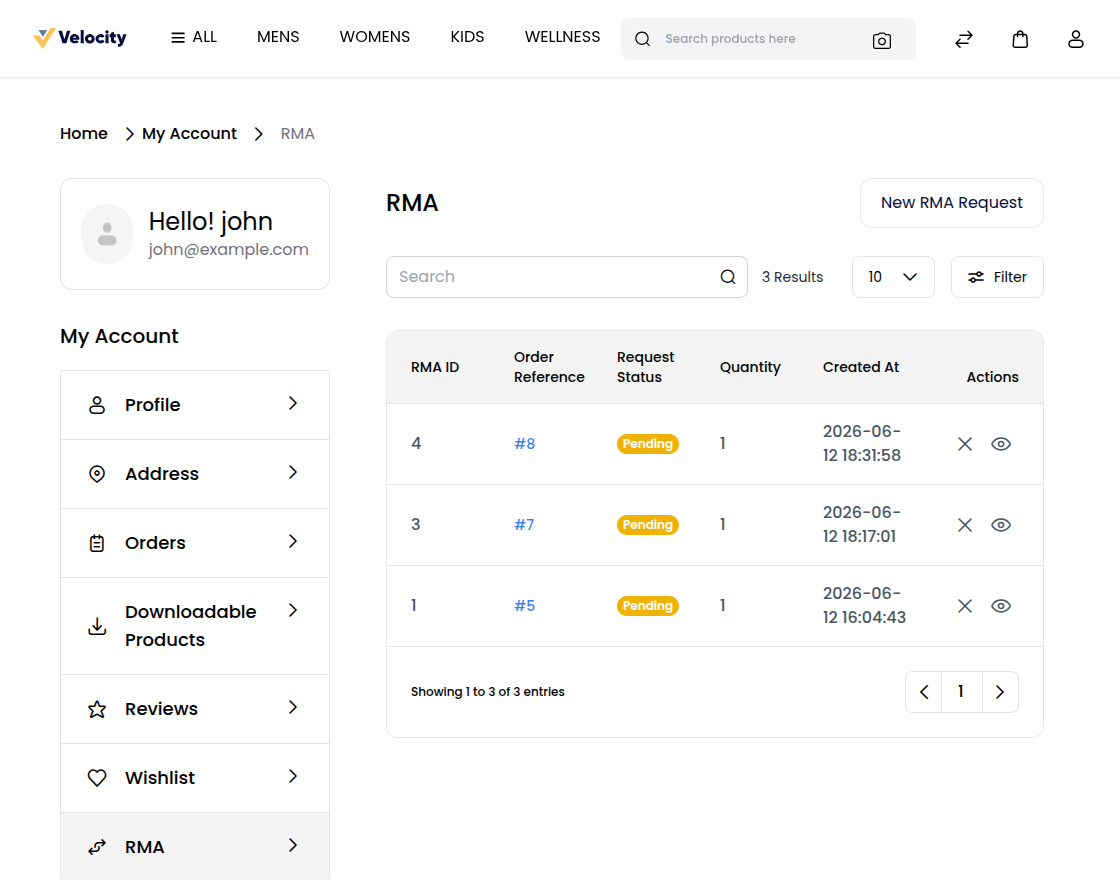Click the Velocity logo
The width and height of the screenshot is (1120, 880).
(80, 38)
